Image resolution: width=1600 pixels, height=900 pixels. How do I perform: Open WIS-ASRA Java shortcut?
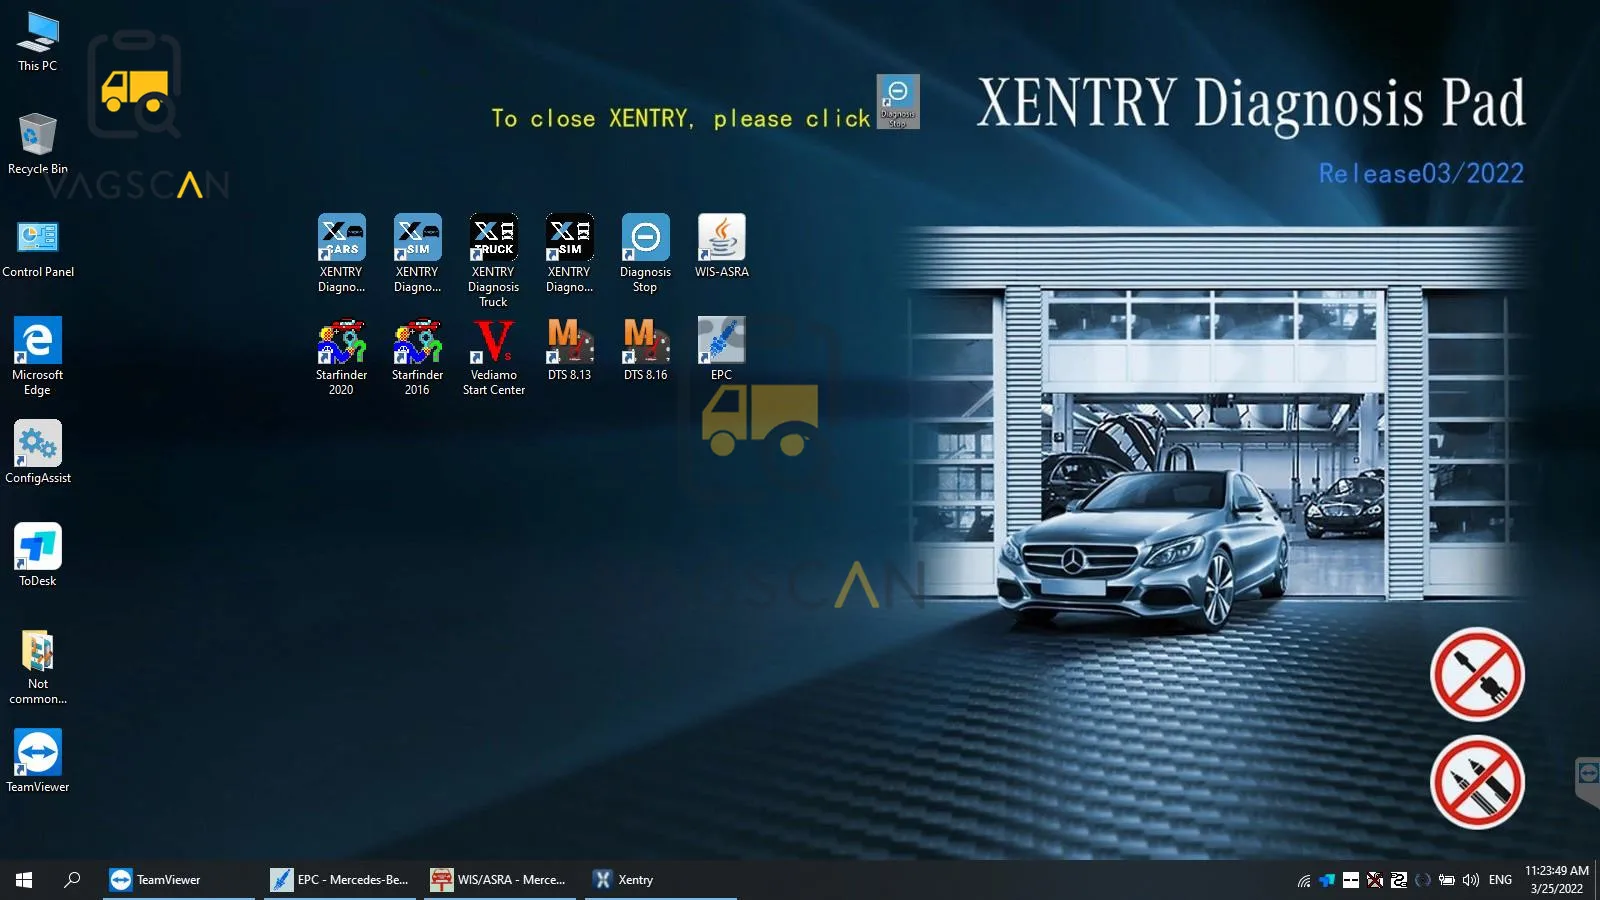tap(721, 246)
